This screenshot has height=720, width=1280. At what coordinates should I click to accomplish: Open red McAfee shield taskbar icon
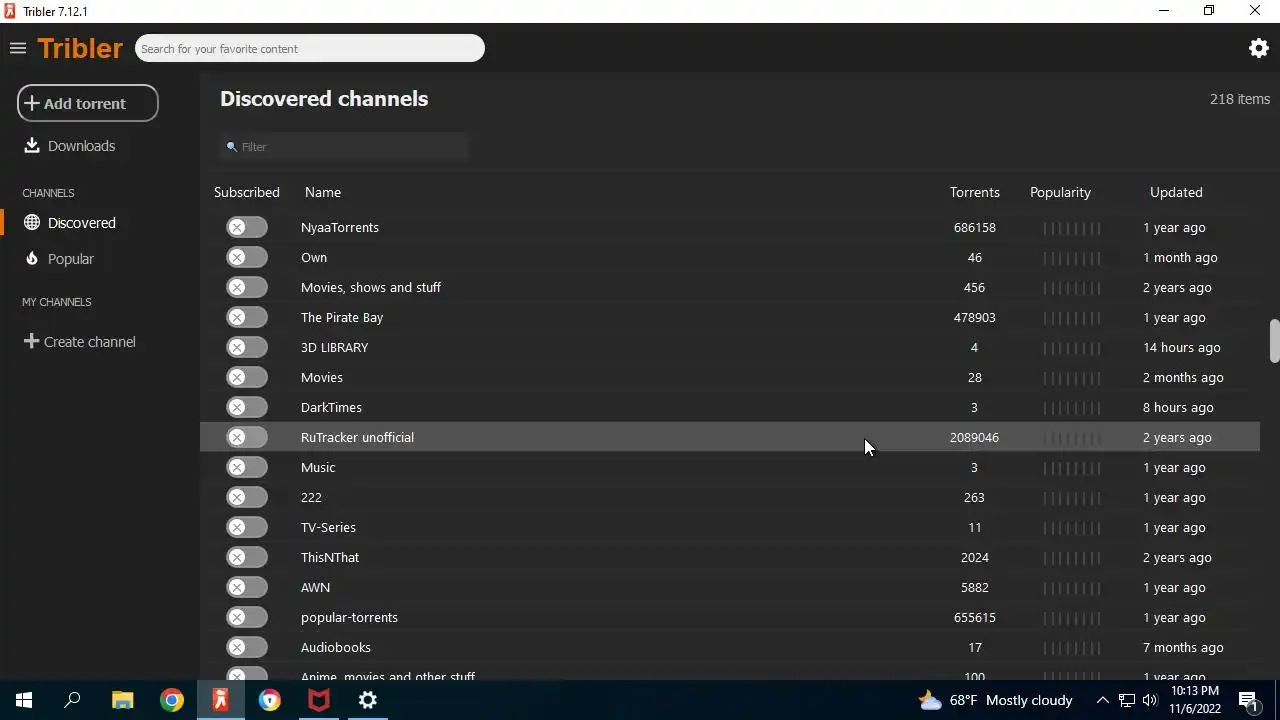(x=319, y=700)
